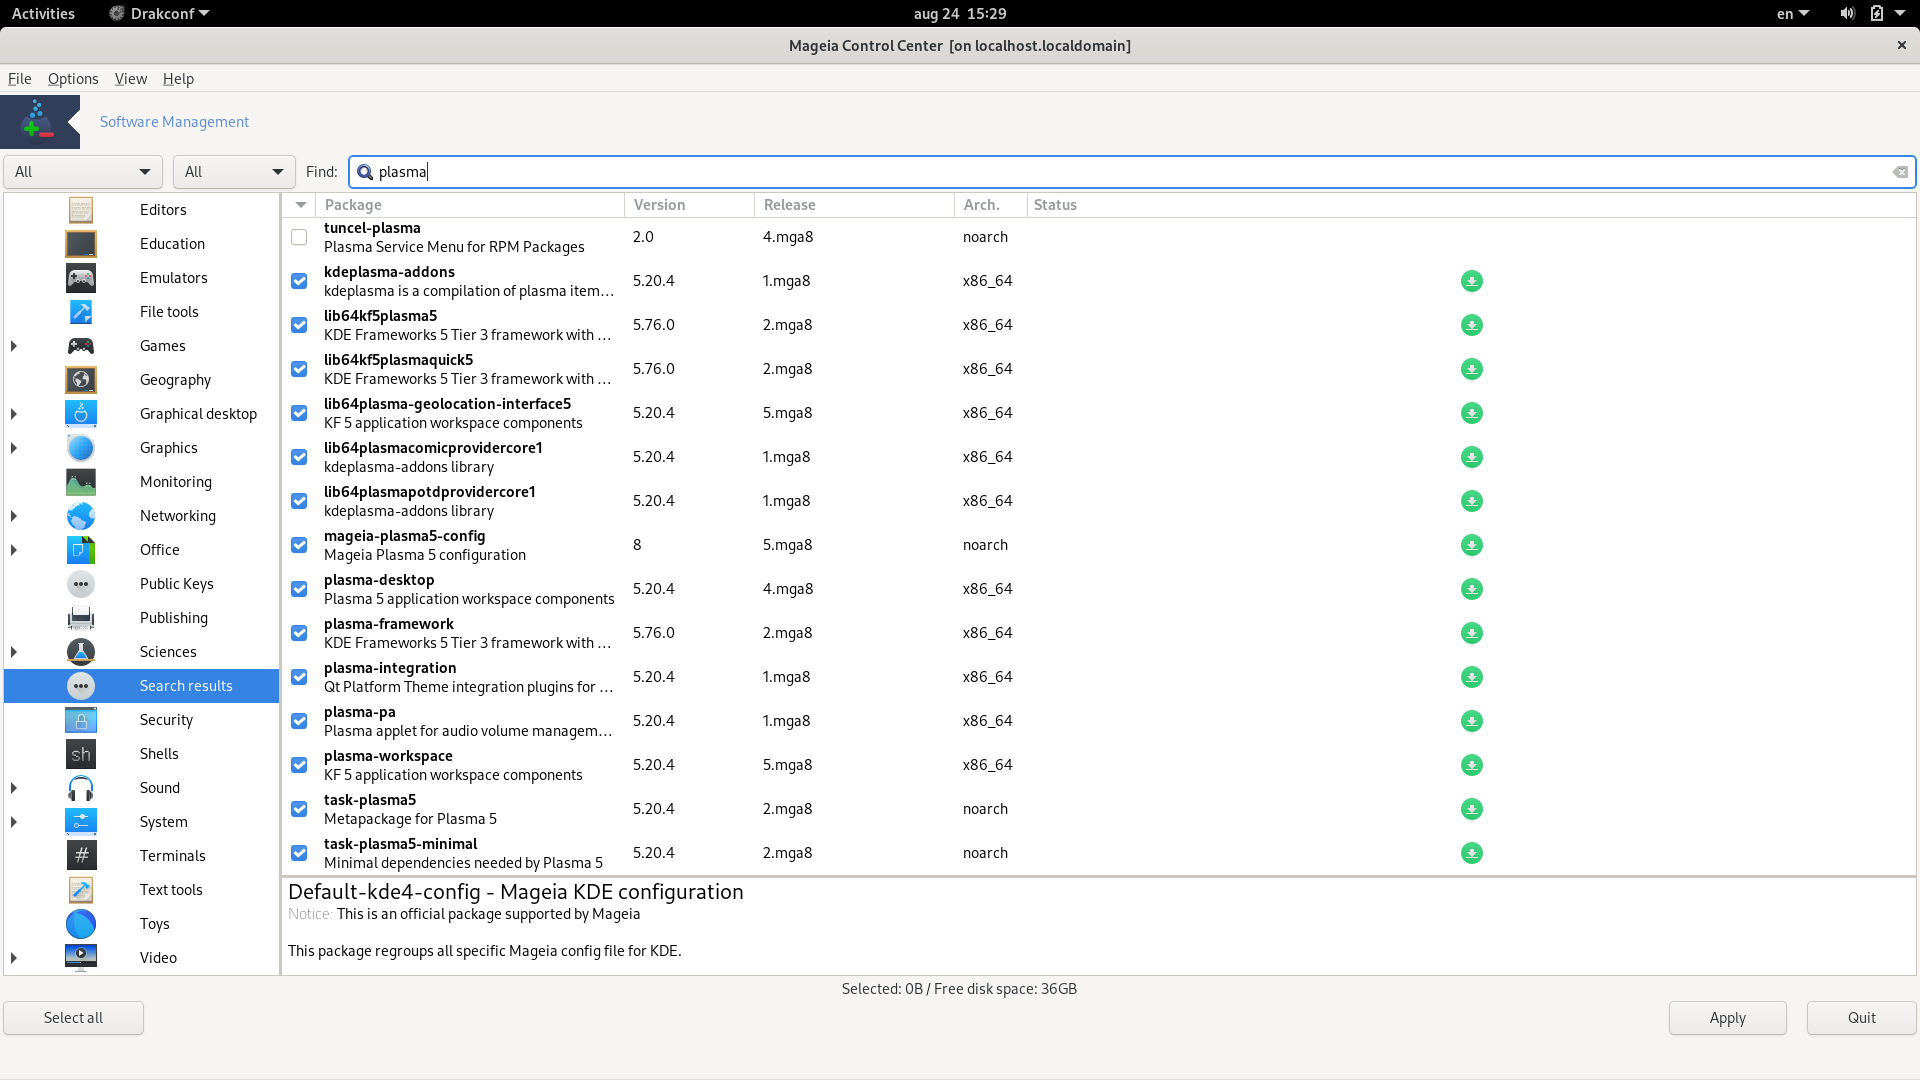Expand the Sciences tree arrow
This screenshot has height=1080, width=1920.
coord(14,652)
